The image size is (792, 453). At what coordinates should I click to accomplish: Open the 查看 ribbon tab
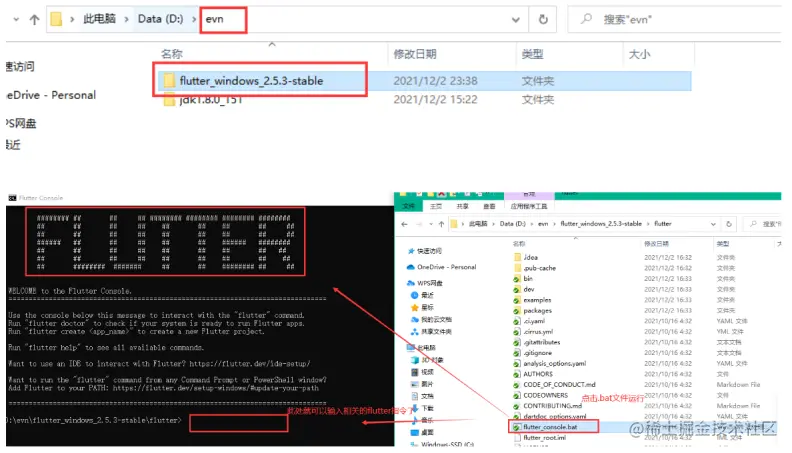[489, 206]
